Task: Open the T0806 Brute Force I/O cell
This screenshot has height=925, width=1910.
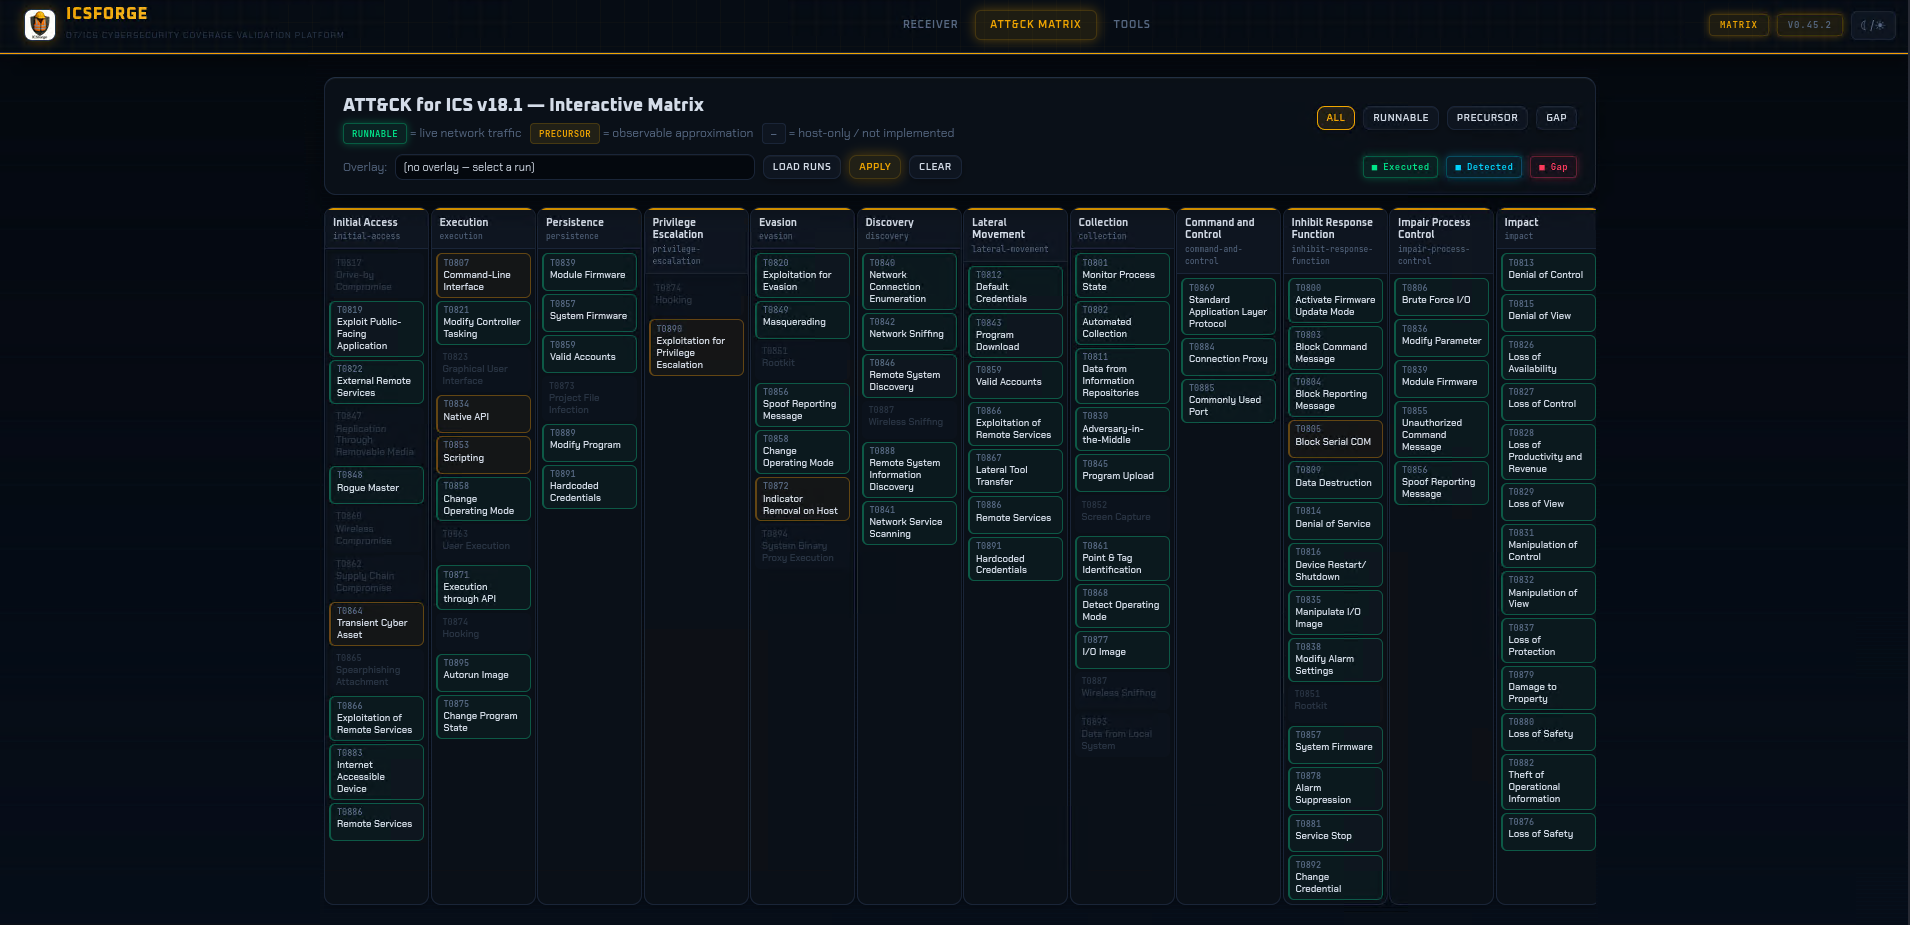Action: 1440,294
